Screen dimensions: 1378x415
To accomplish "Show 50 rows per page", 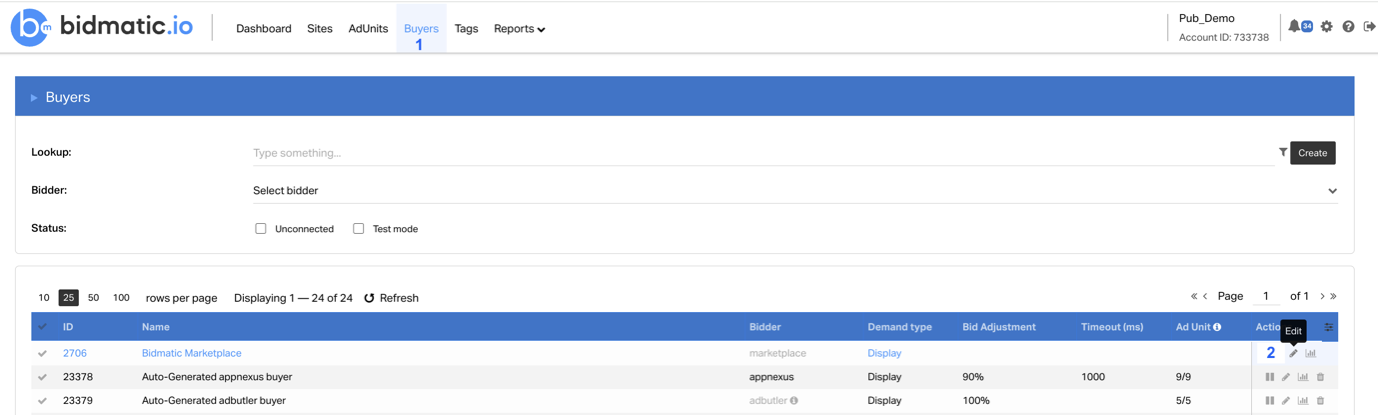I will pos(93,298).
